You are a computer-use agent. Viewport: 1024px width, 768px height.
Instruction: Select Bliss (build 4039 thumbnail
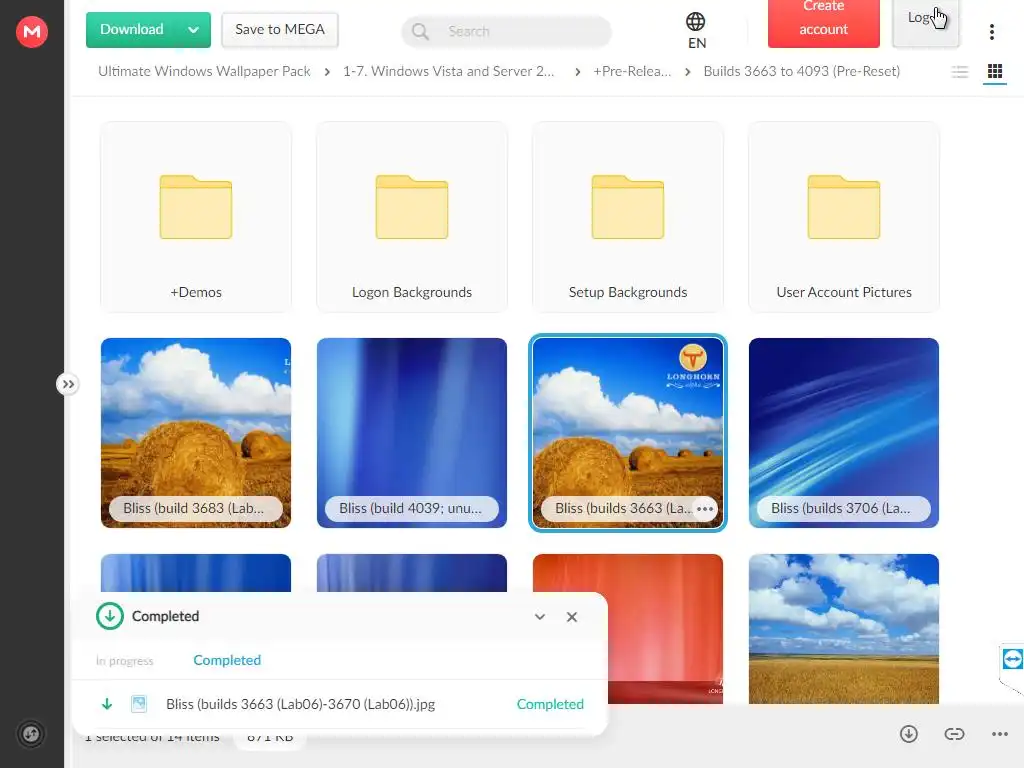(x=412, y=432)
